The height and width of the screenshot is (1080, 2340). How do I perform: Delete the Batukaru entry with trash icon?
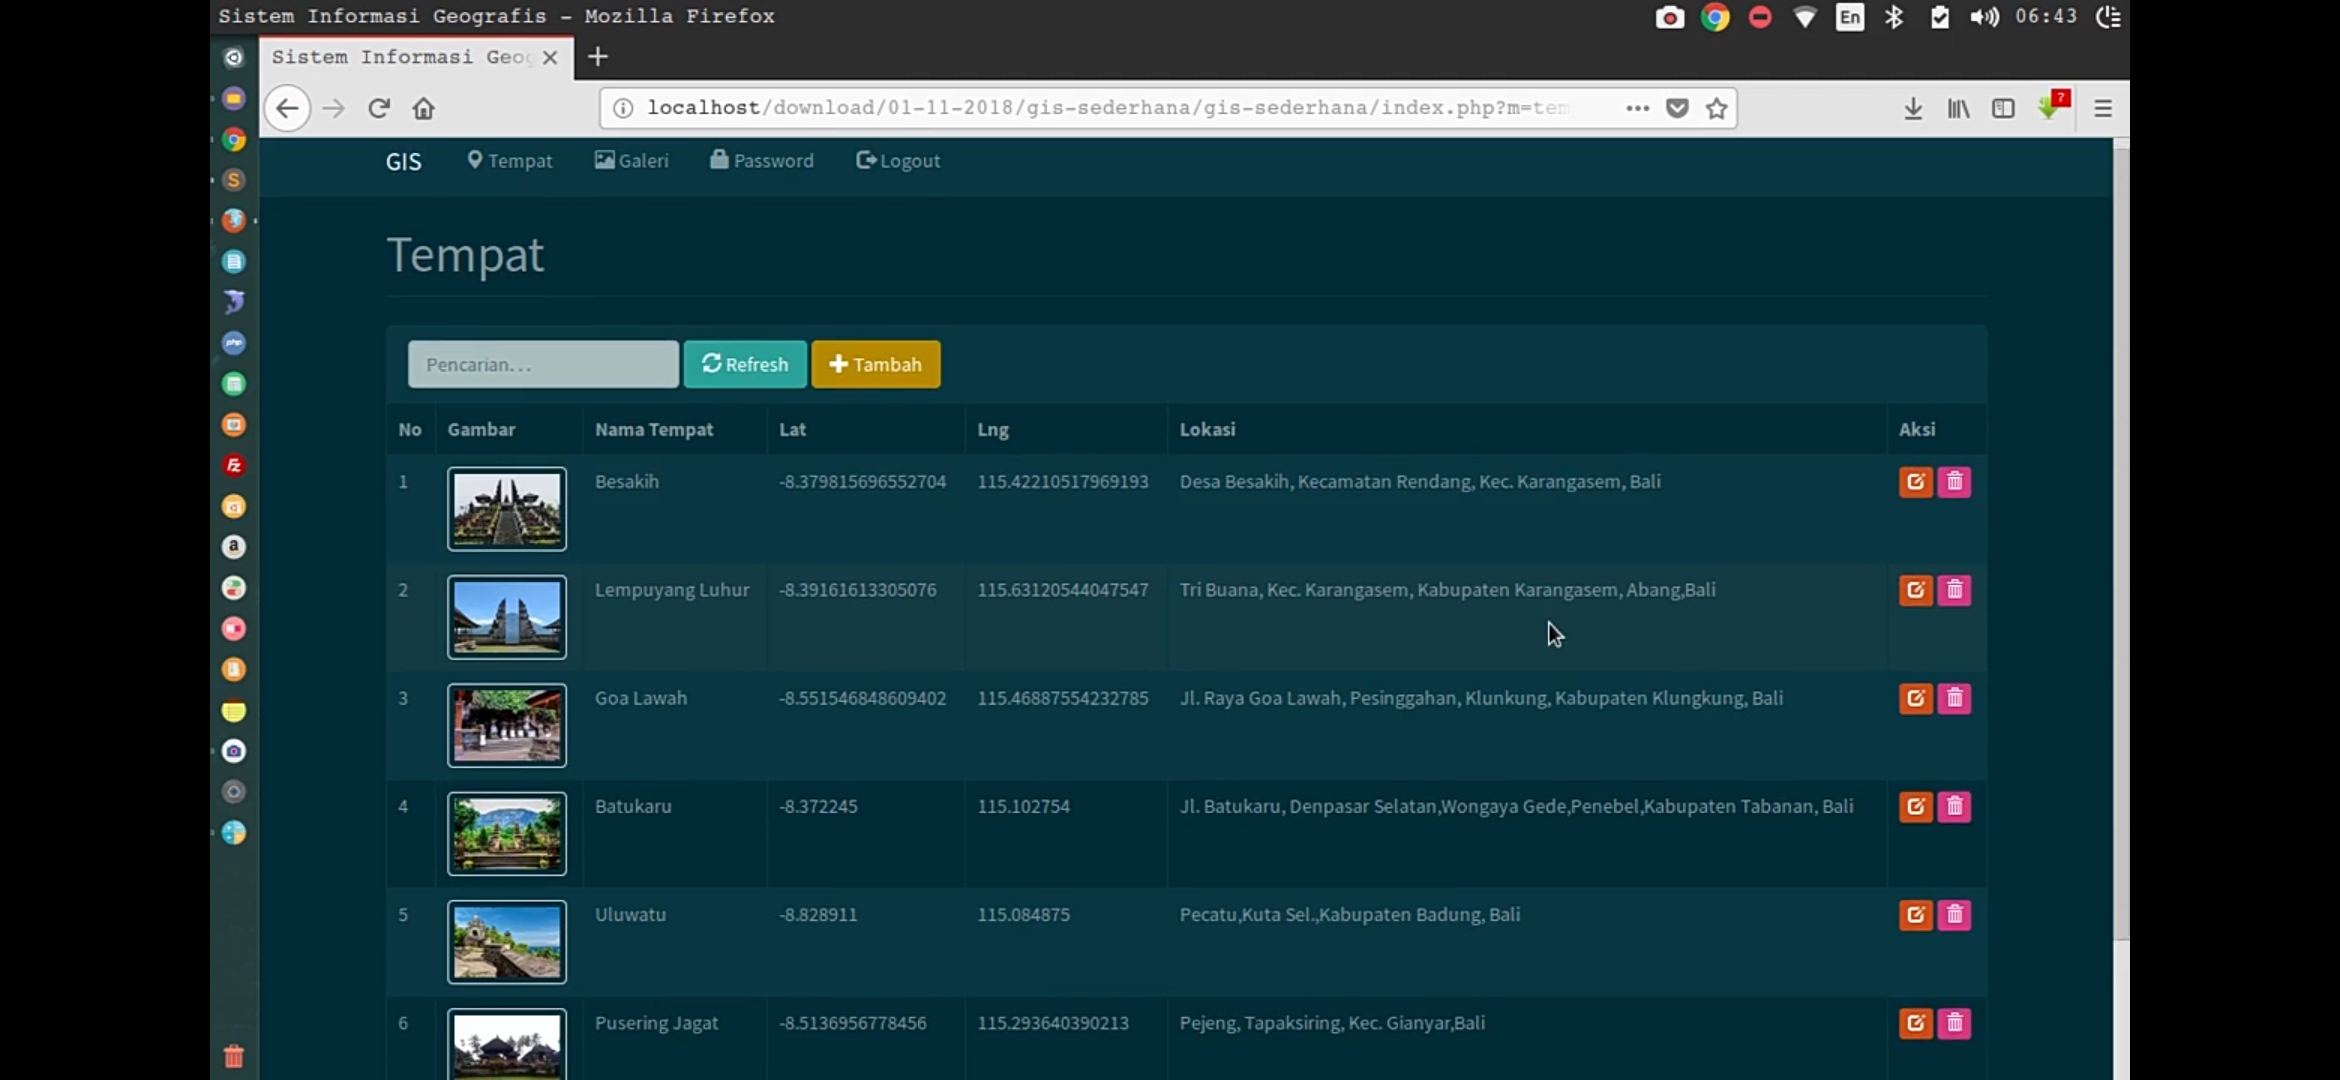[1954, 807]
